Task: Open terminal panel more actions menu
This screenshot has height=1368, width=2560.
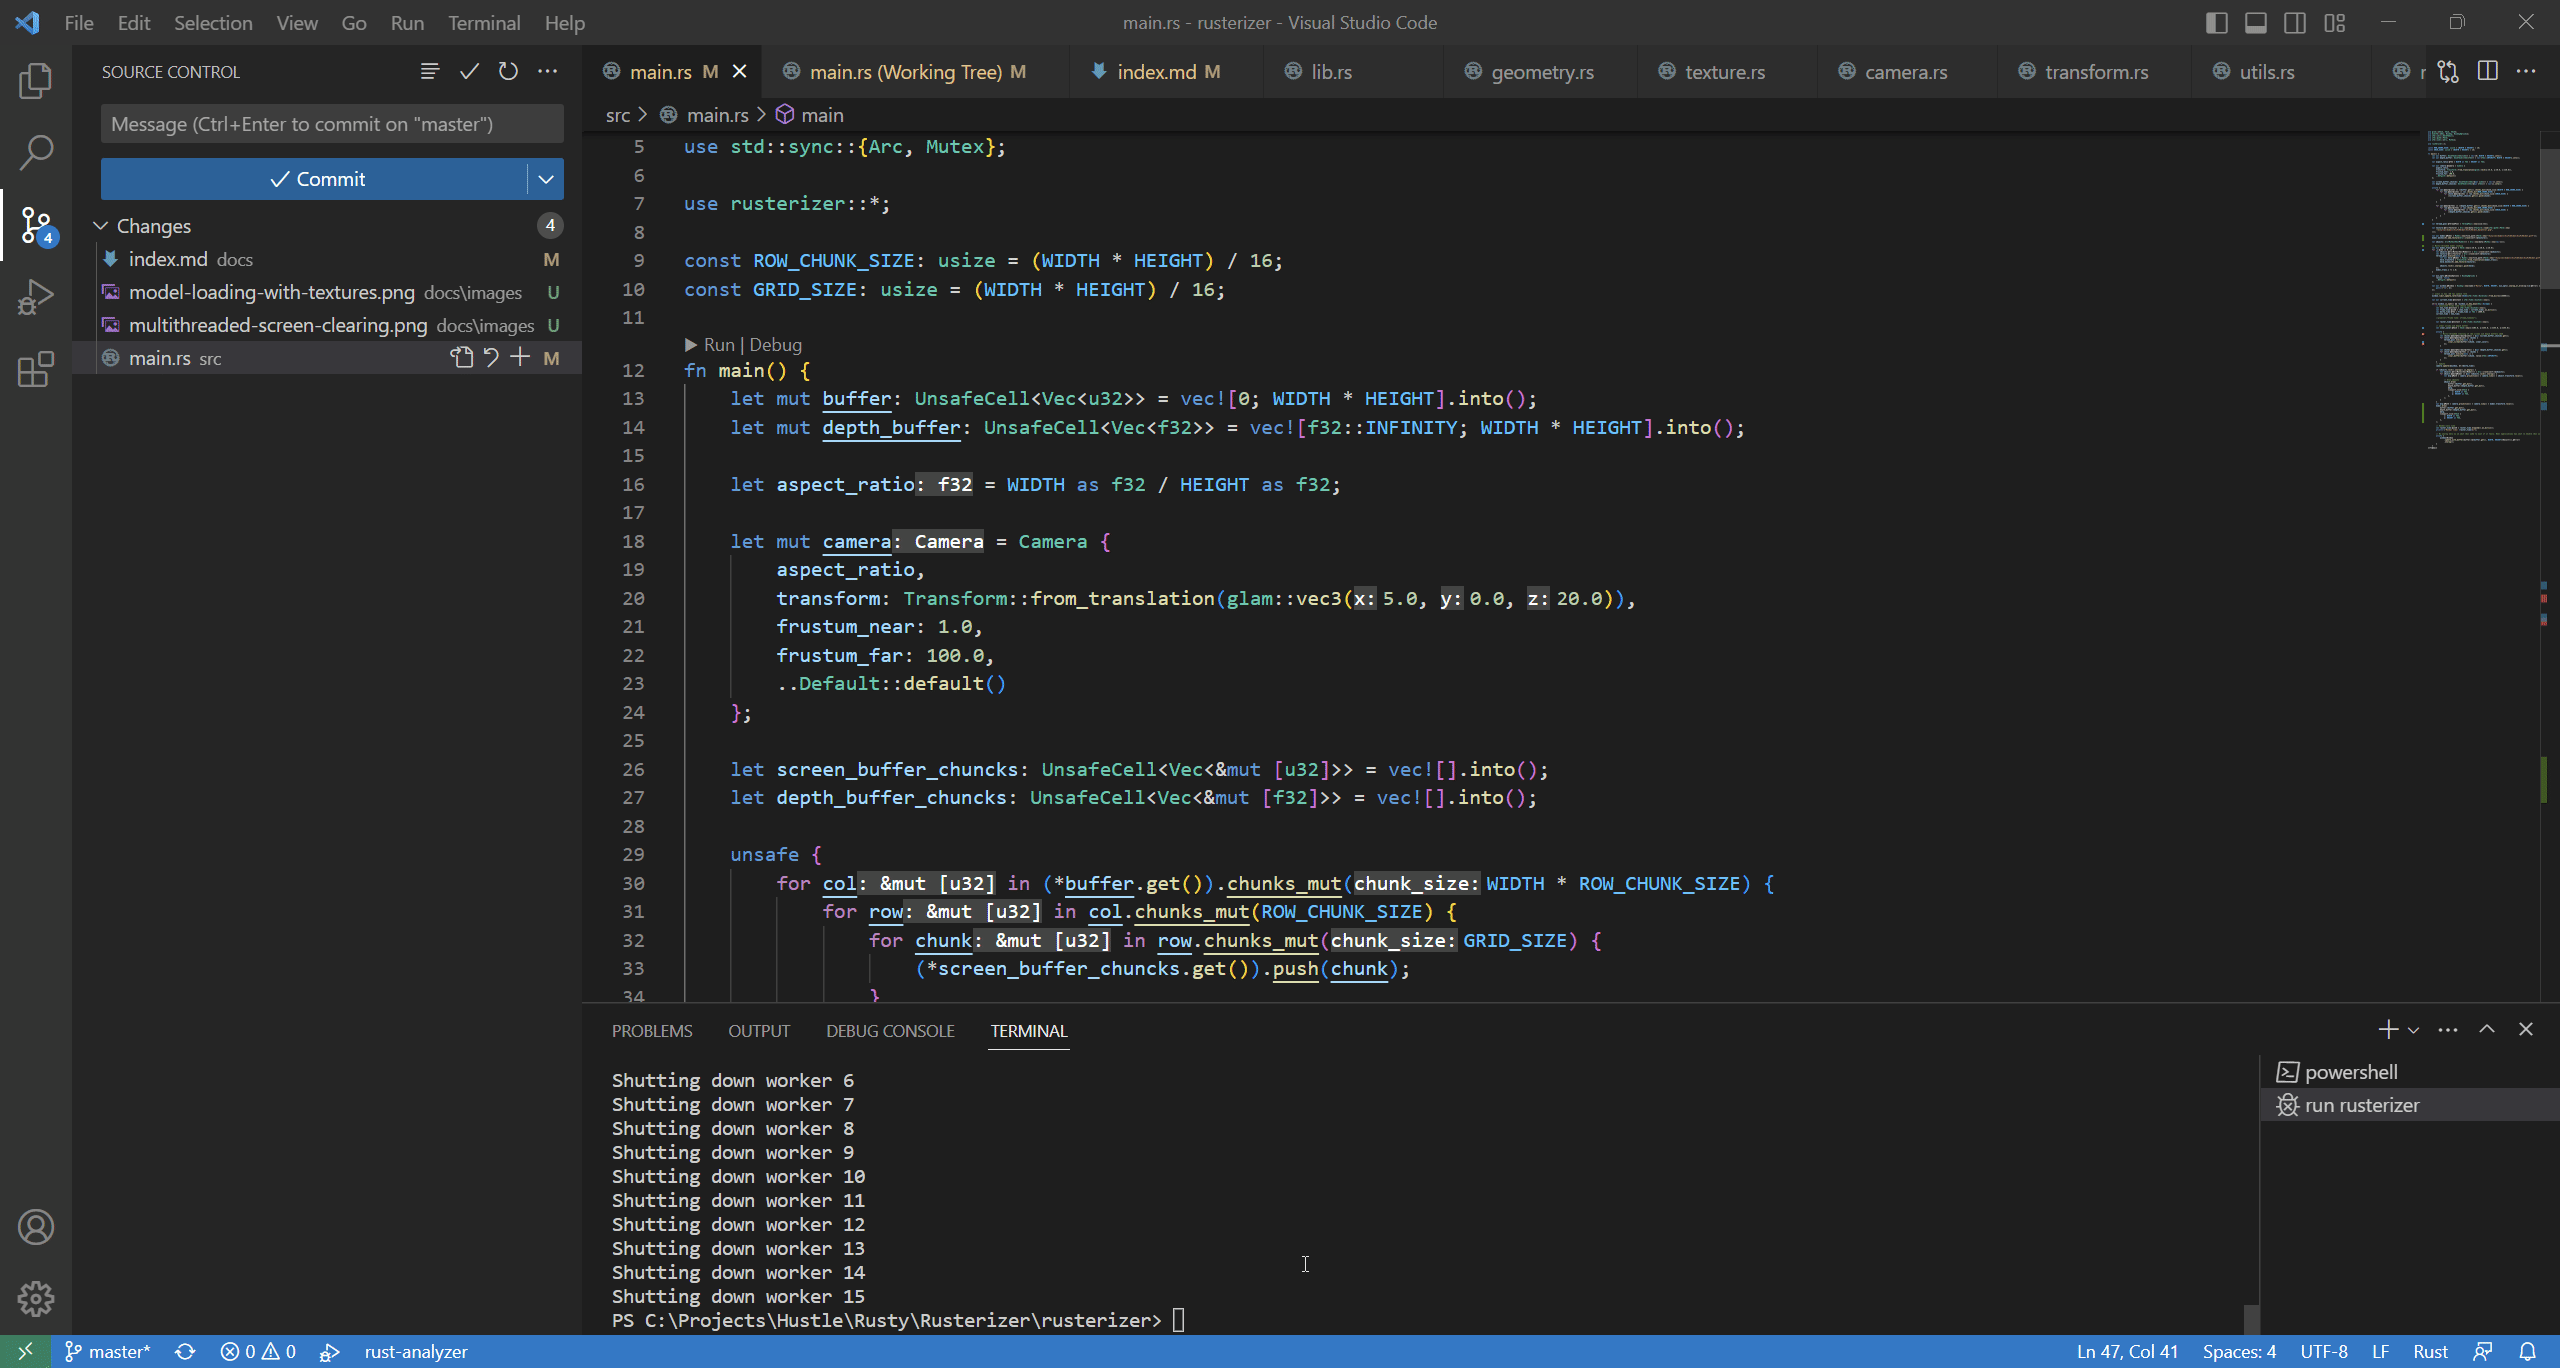Action: click(2448, 1030)
